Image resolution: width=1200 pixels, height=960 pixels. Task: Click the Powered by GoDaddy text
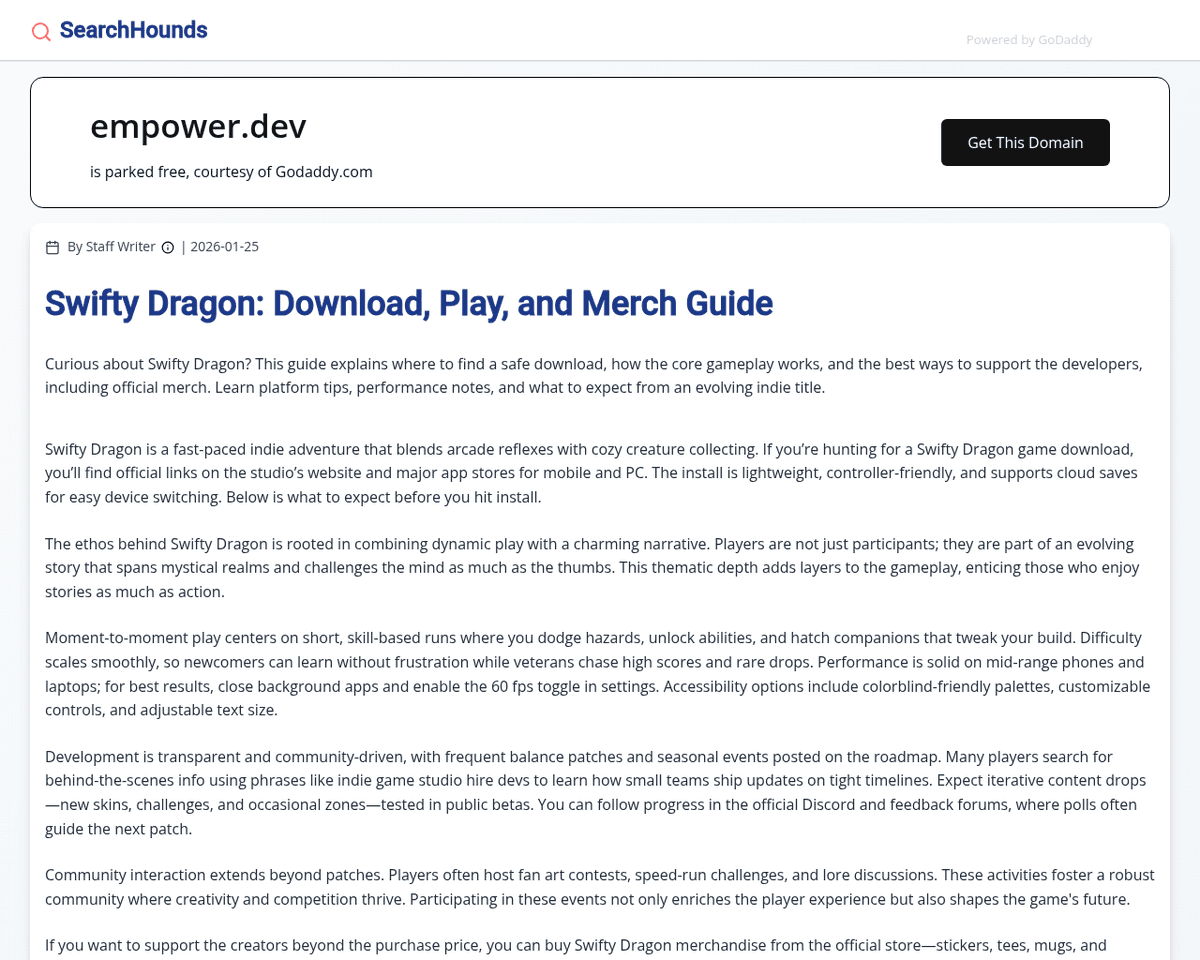point(1028,40)
